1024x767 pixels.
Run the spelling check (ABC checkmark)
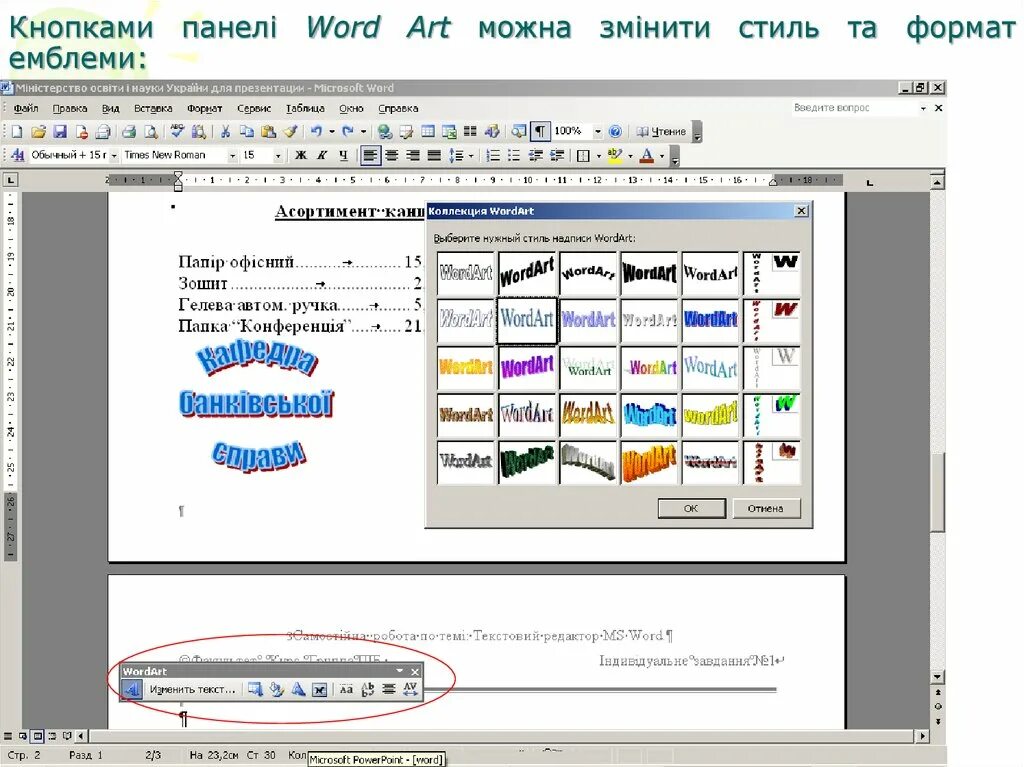[x=177, y=131]
